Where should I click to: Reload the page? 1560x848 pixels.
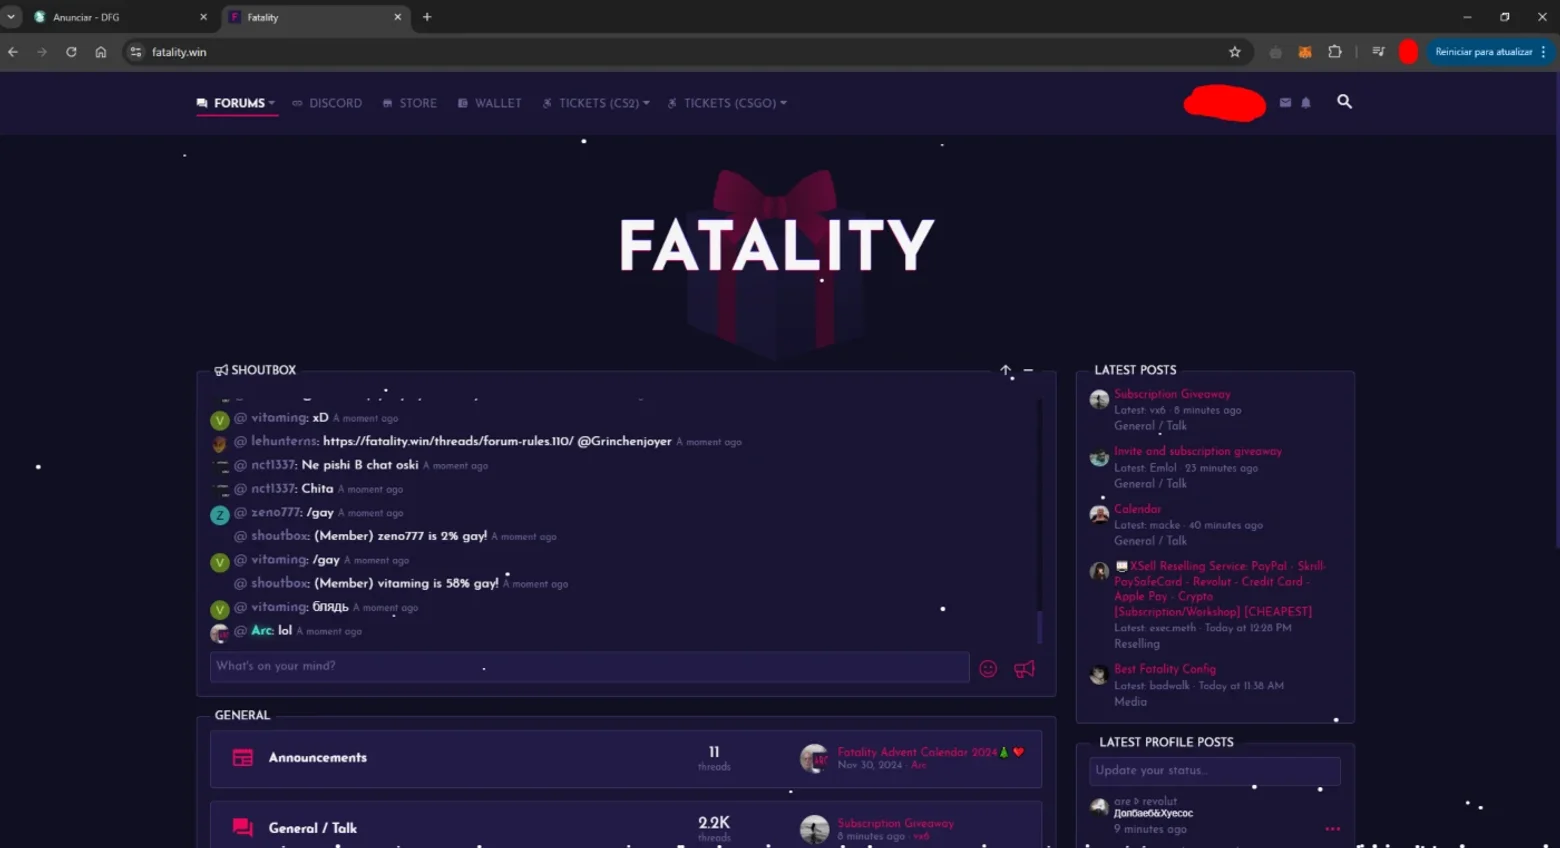pyautogui.click(x=71, y=52)
